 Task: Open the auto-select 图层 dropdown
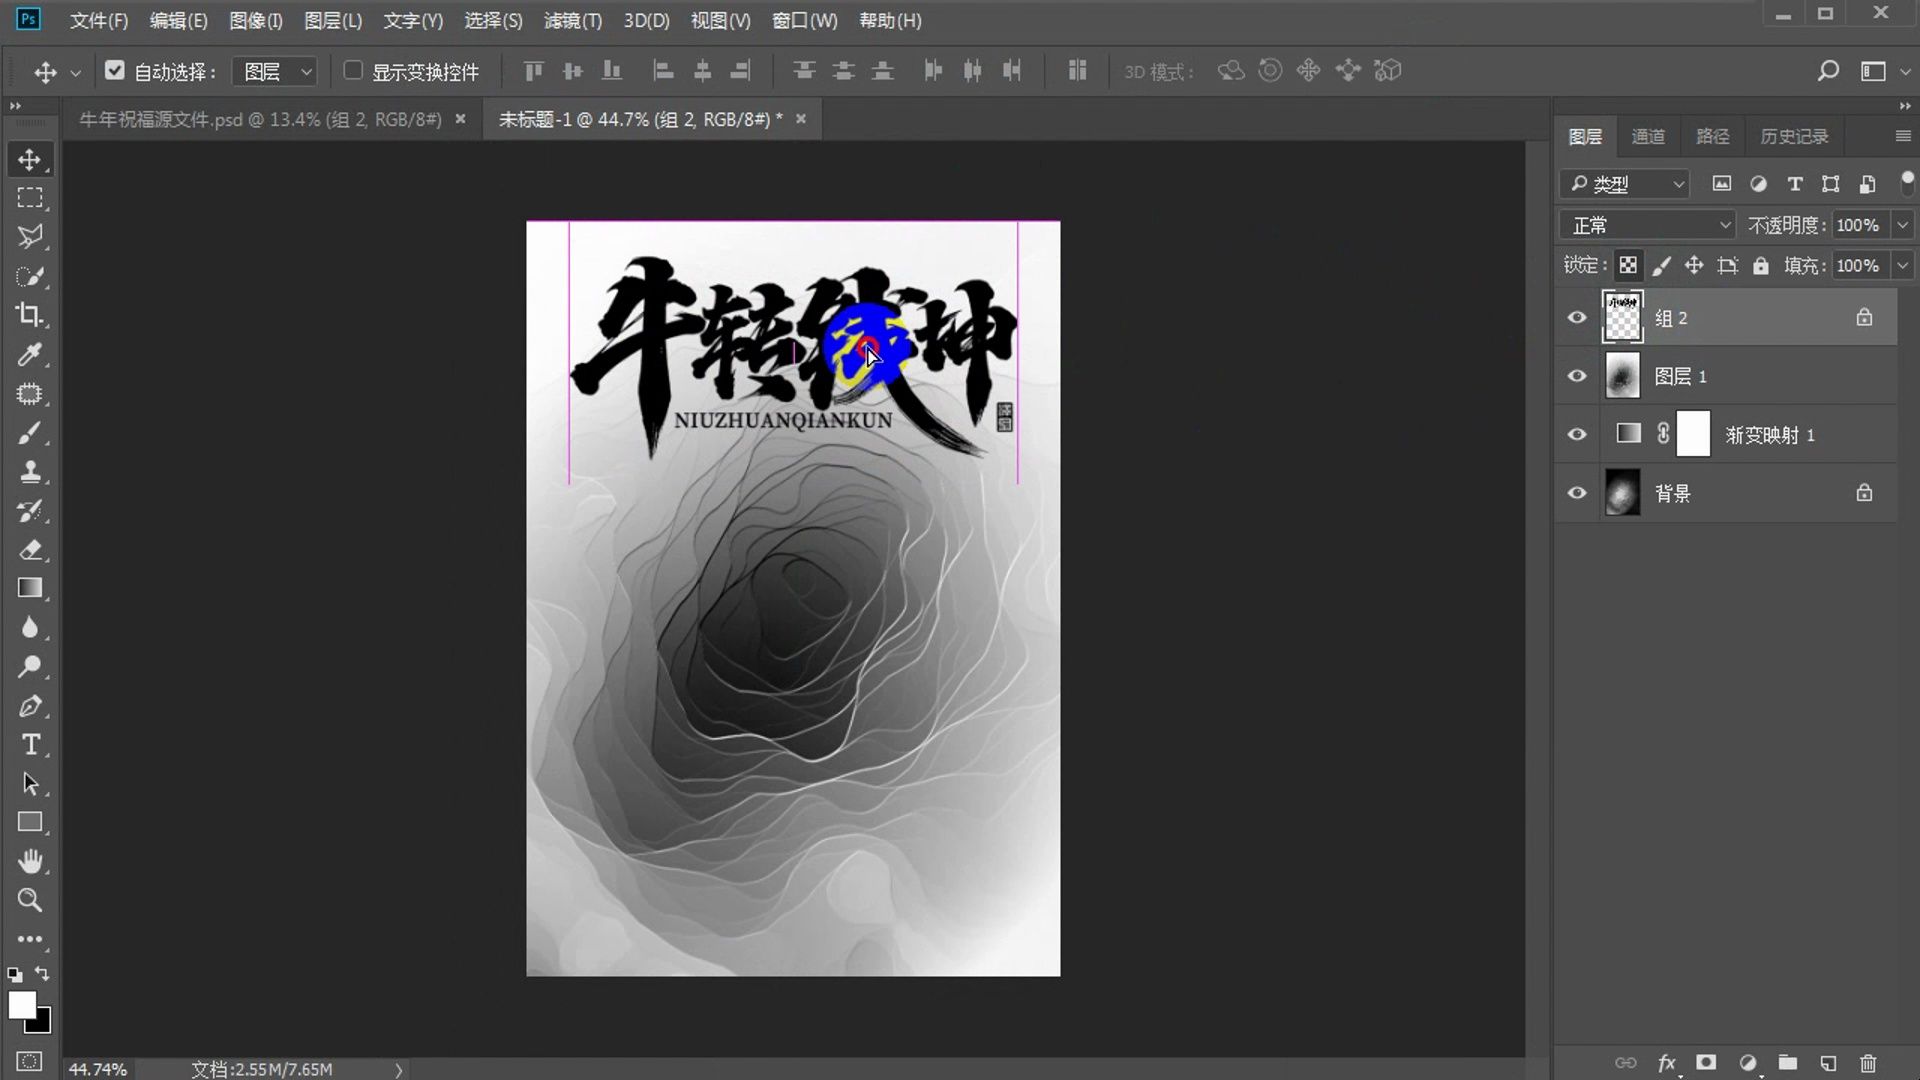tap(273, 71)
